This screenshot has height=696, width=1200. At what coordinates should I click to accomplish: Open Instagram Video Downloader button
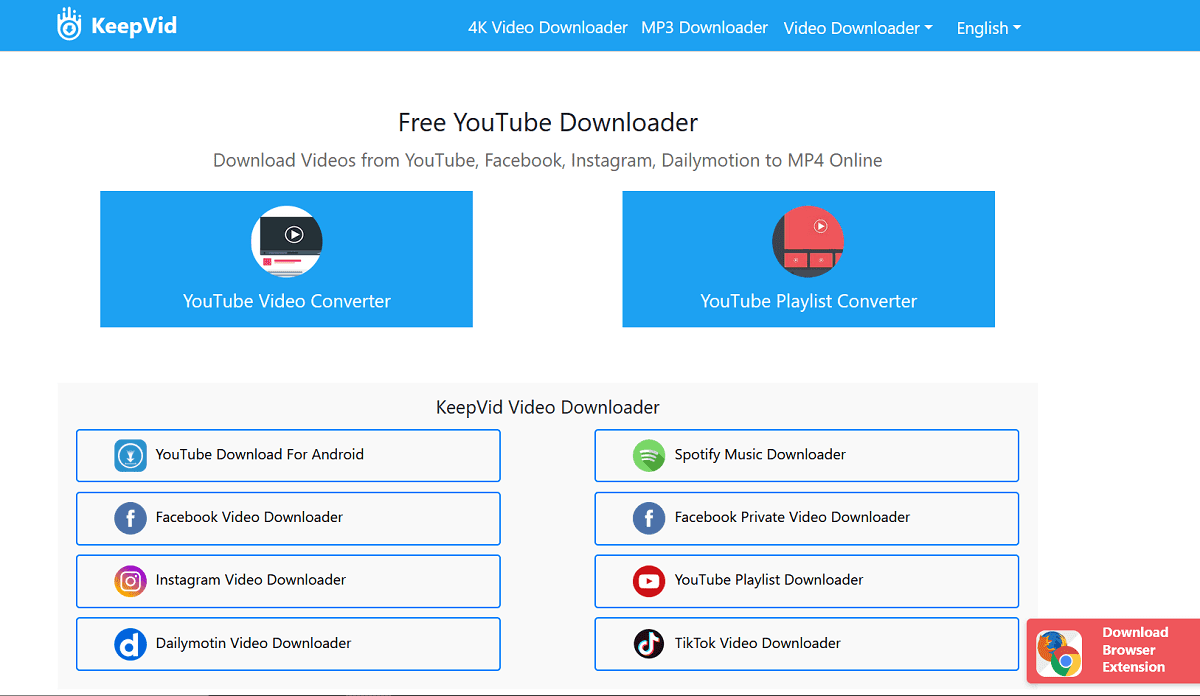(288, 581)
